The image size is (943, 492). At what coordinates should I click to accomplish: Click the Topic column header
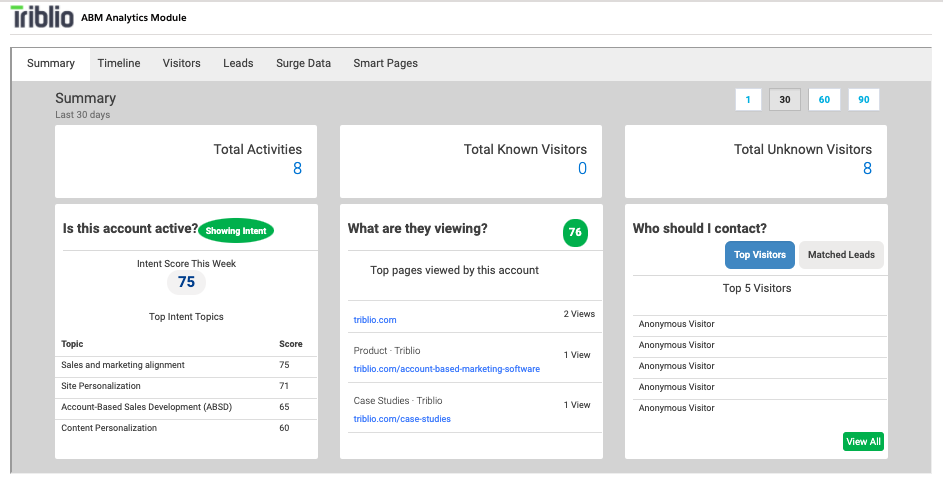[x=72, y=344]
